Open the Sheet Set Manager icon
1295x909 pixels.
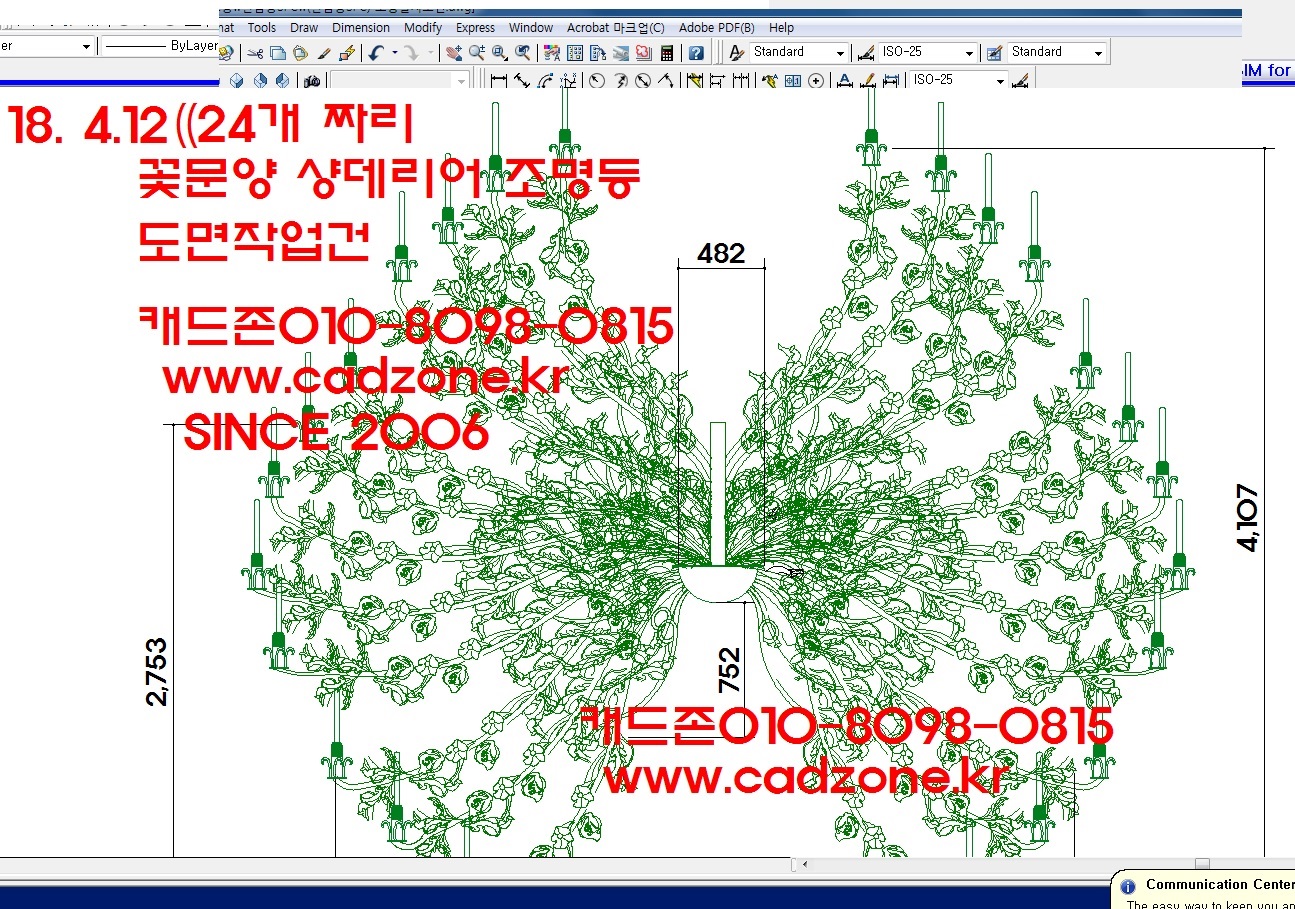point(621,53)
